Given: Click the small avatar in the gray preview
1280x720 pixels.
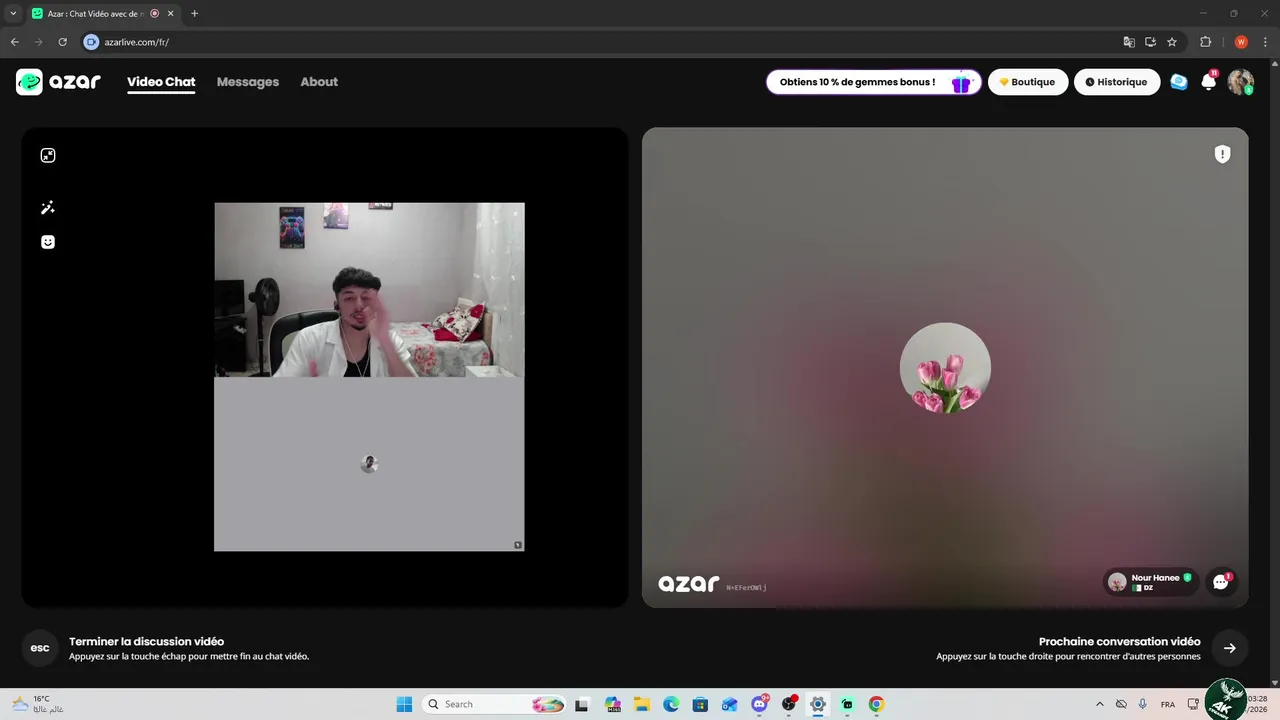Looking at the screenshot, I should (369, 464).
